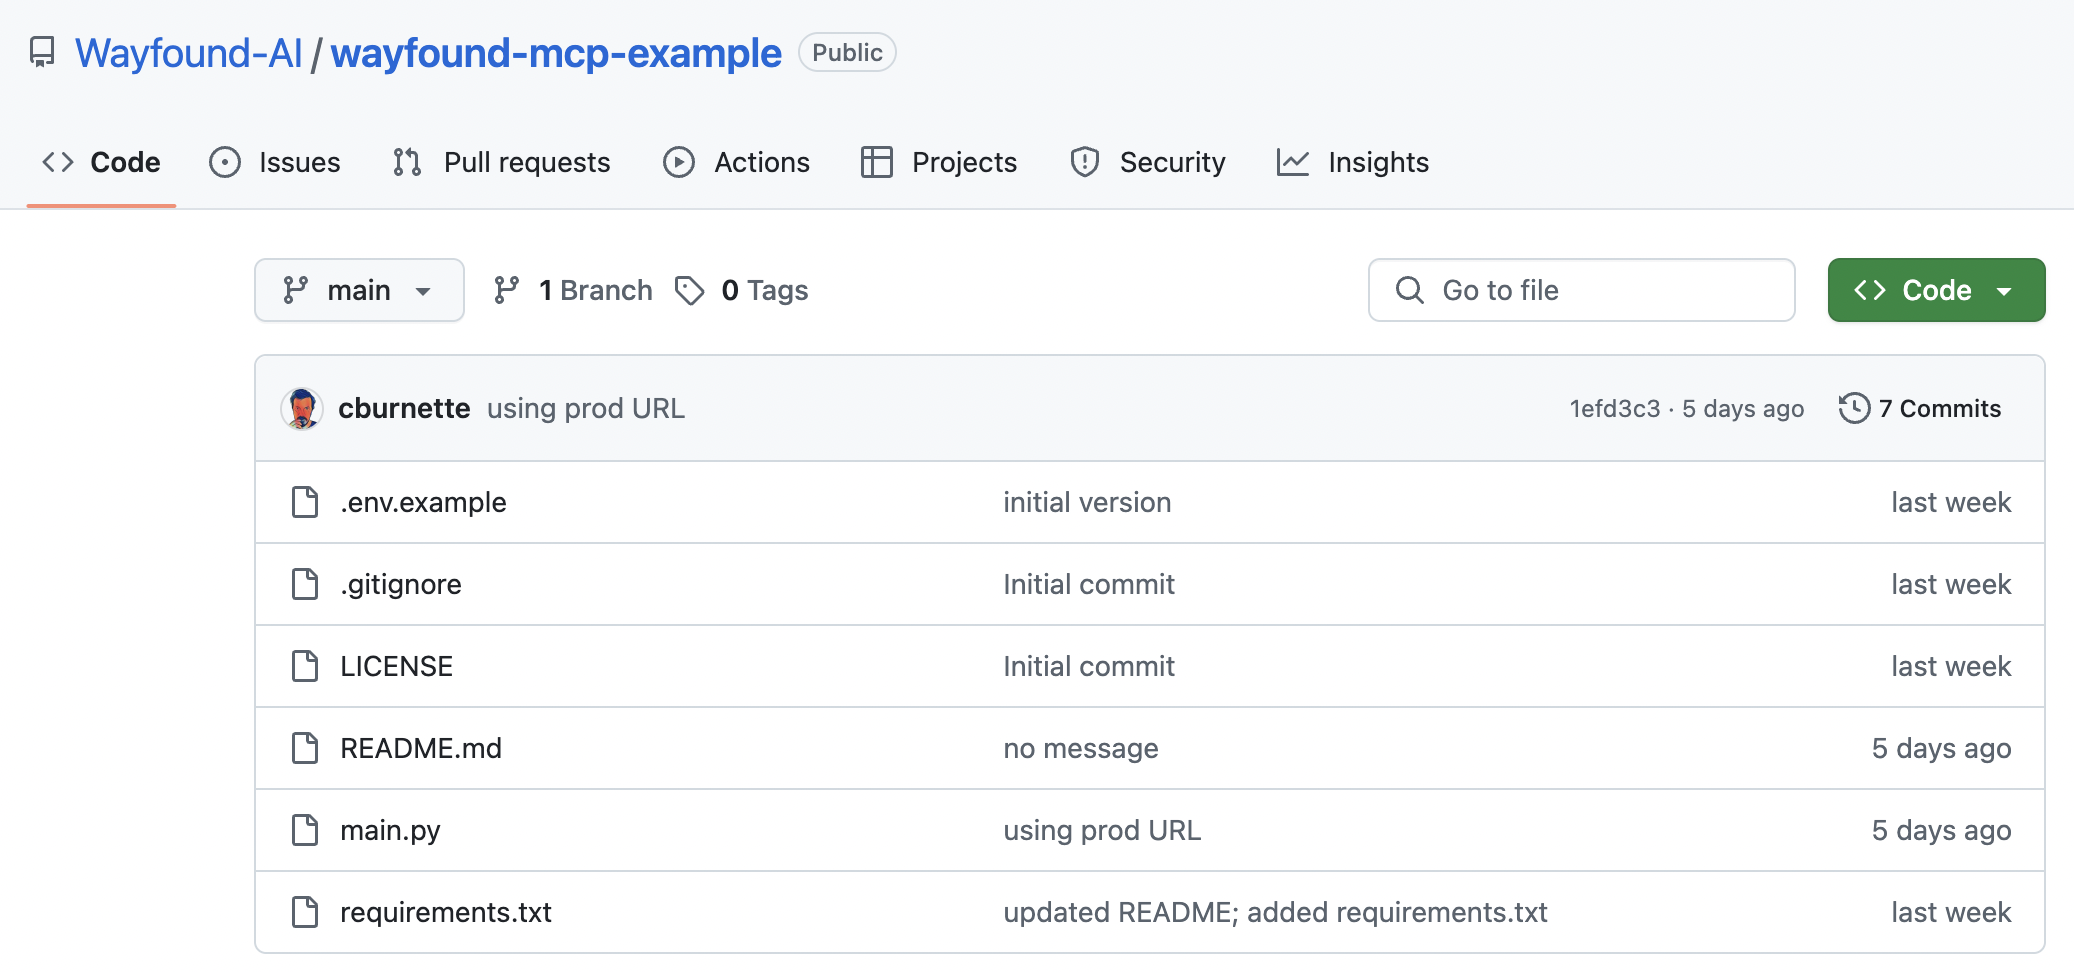Click the repository book icon beside Wayfound-AI
Image resolution: width=2074 pixels, height=972 pixels.
[x=42, y=52]
